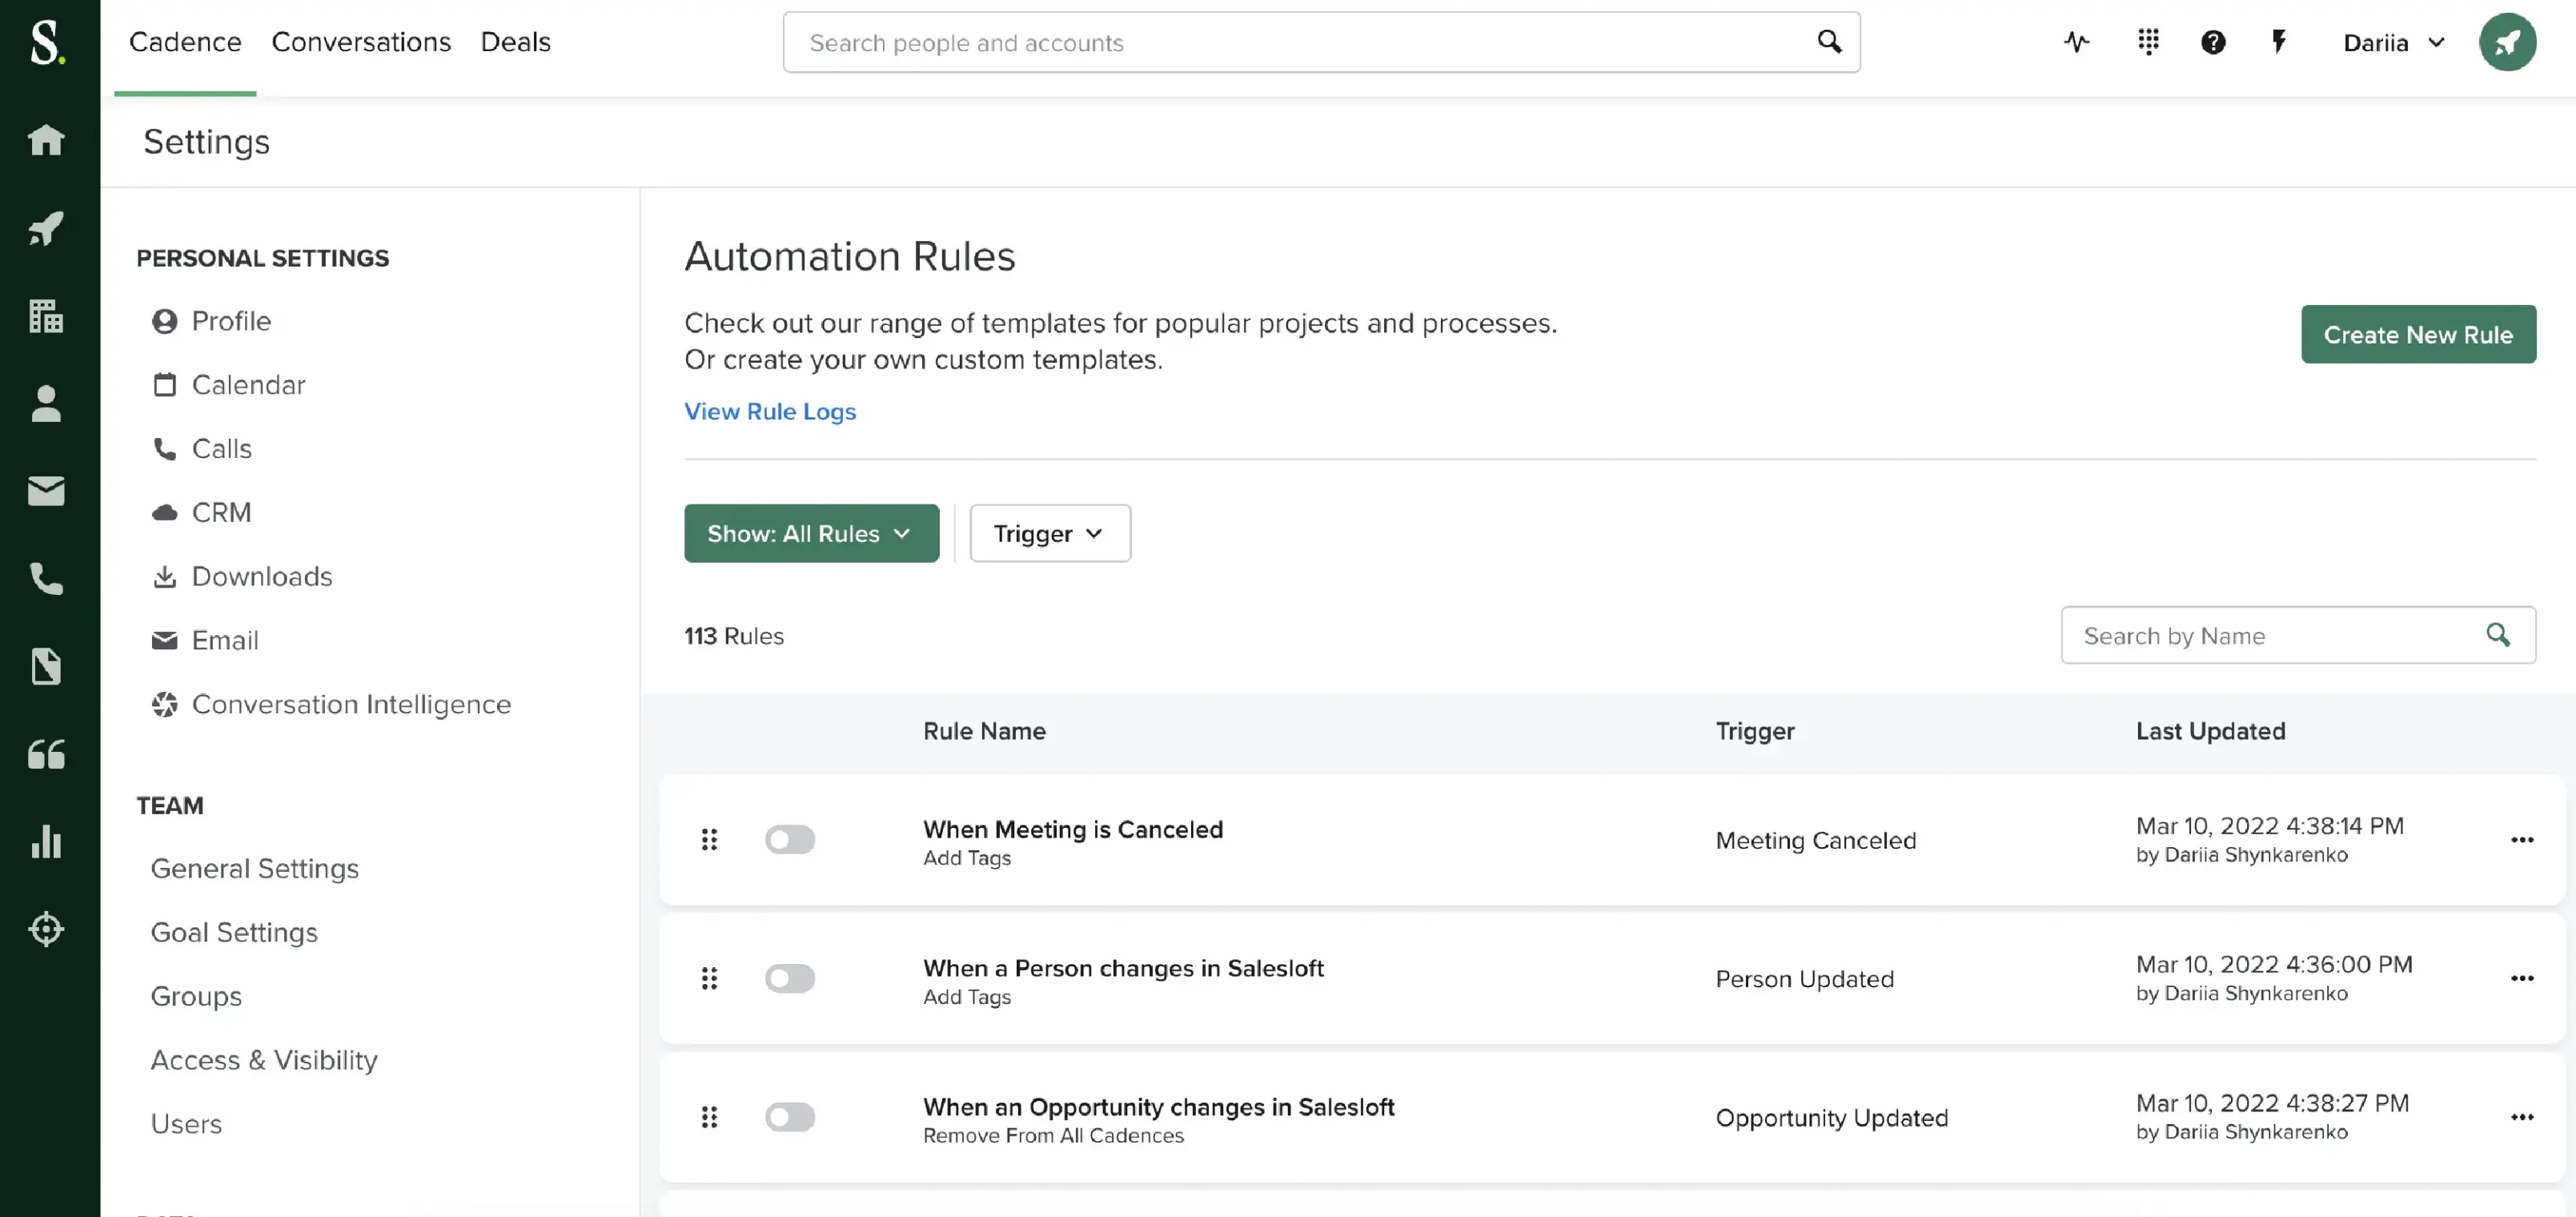Viewport: 2576px width, 1217px height.
Task: Open When a Person changes in Salesloft name
Action: click(1123, 969)
